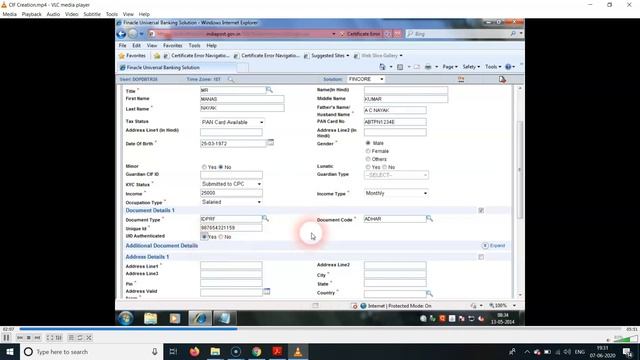Open the Guardian Type select dropdown
Image resolution: width=640 pixels, height=360 pixels.
tap(396, 175)
